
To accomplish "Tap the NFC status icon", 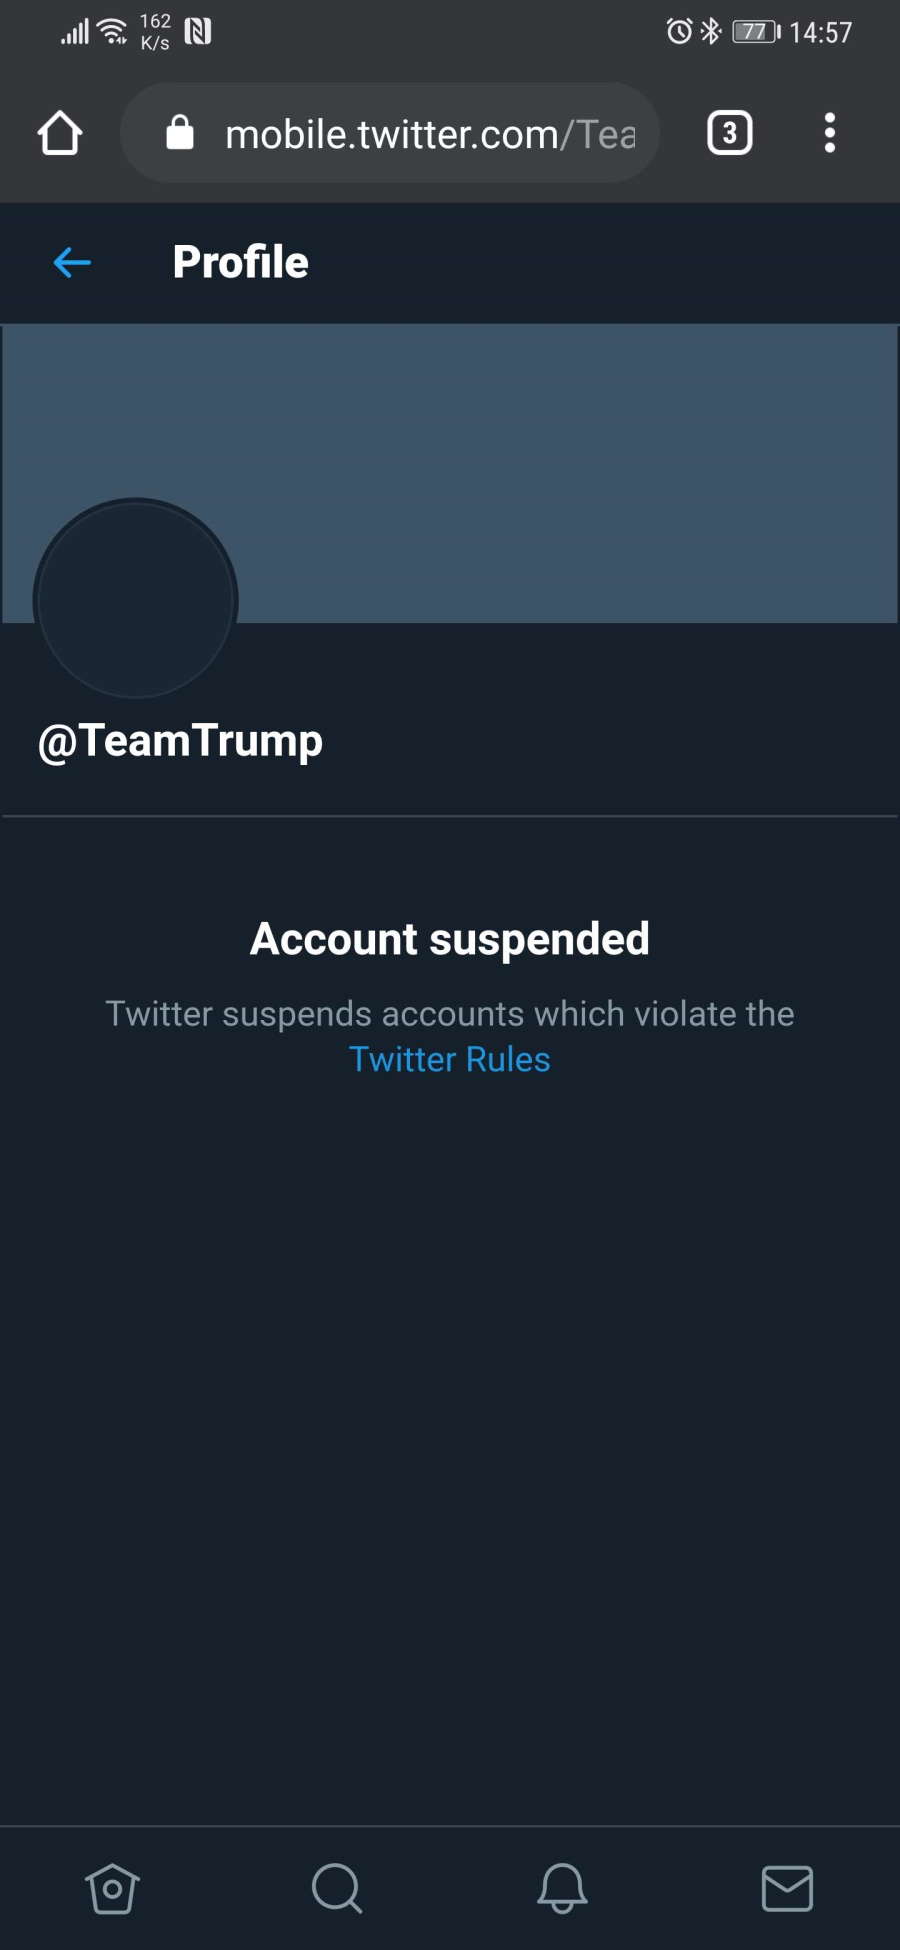I will (198, 32).
